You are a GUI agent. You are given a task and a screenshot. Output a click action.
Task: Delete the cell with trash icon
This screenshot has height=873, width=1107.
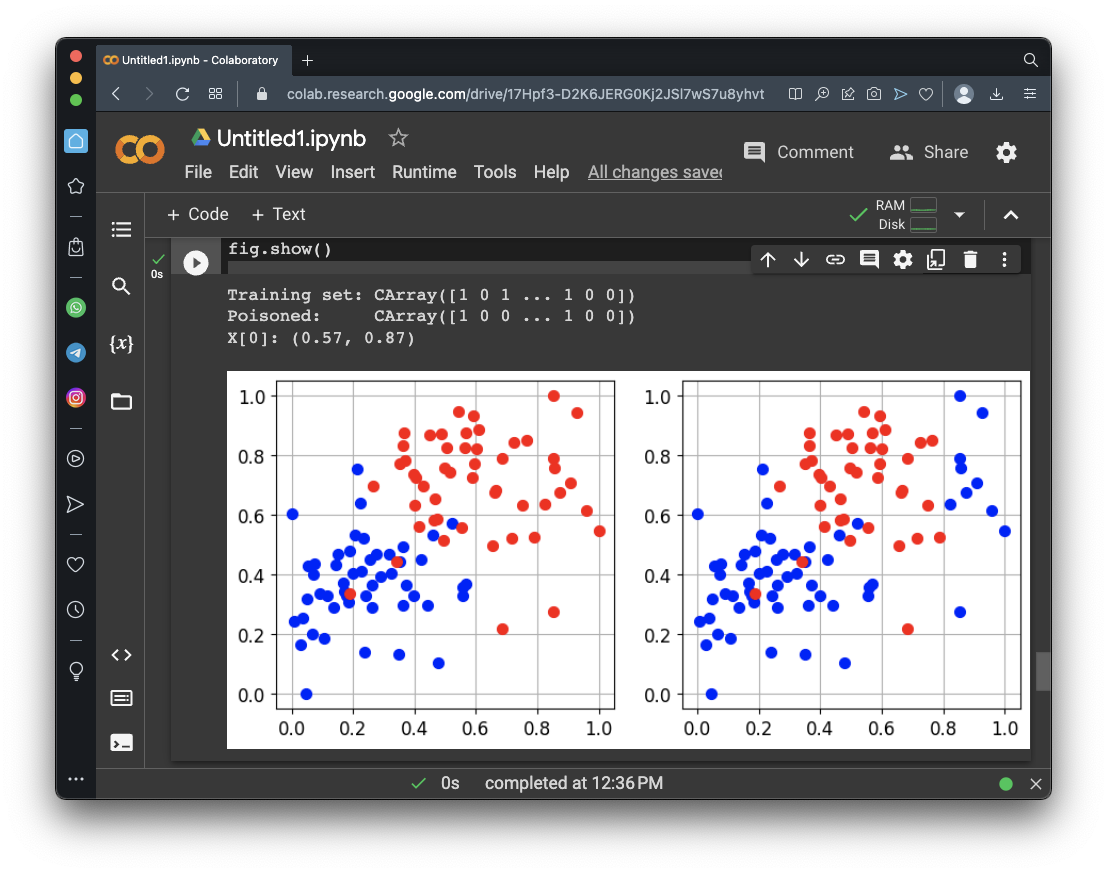click(970, 260)
